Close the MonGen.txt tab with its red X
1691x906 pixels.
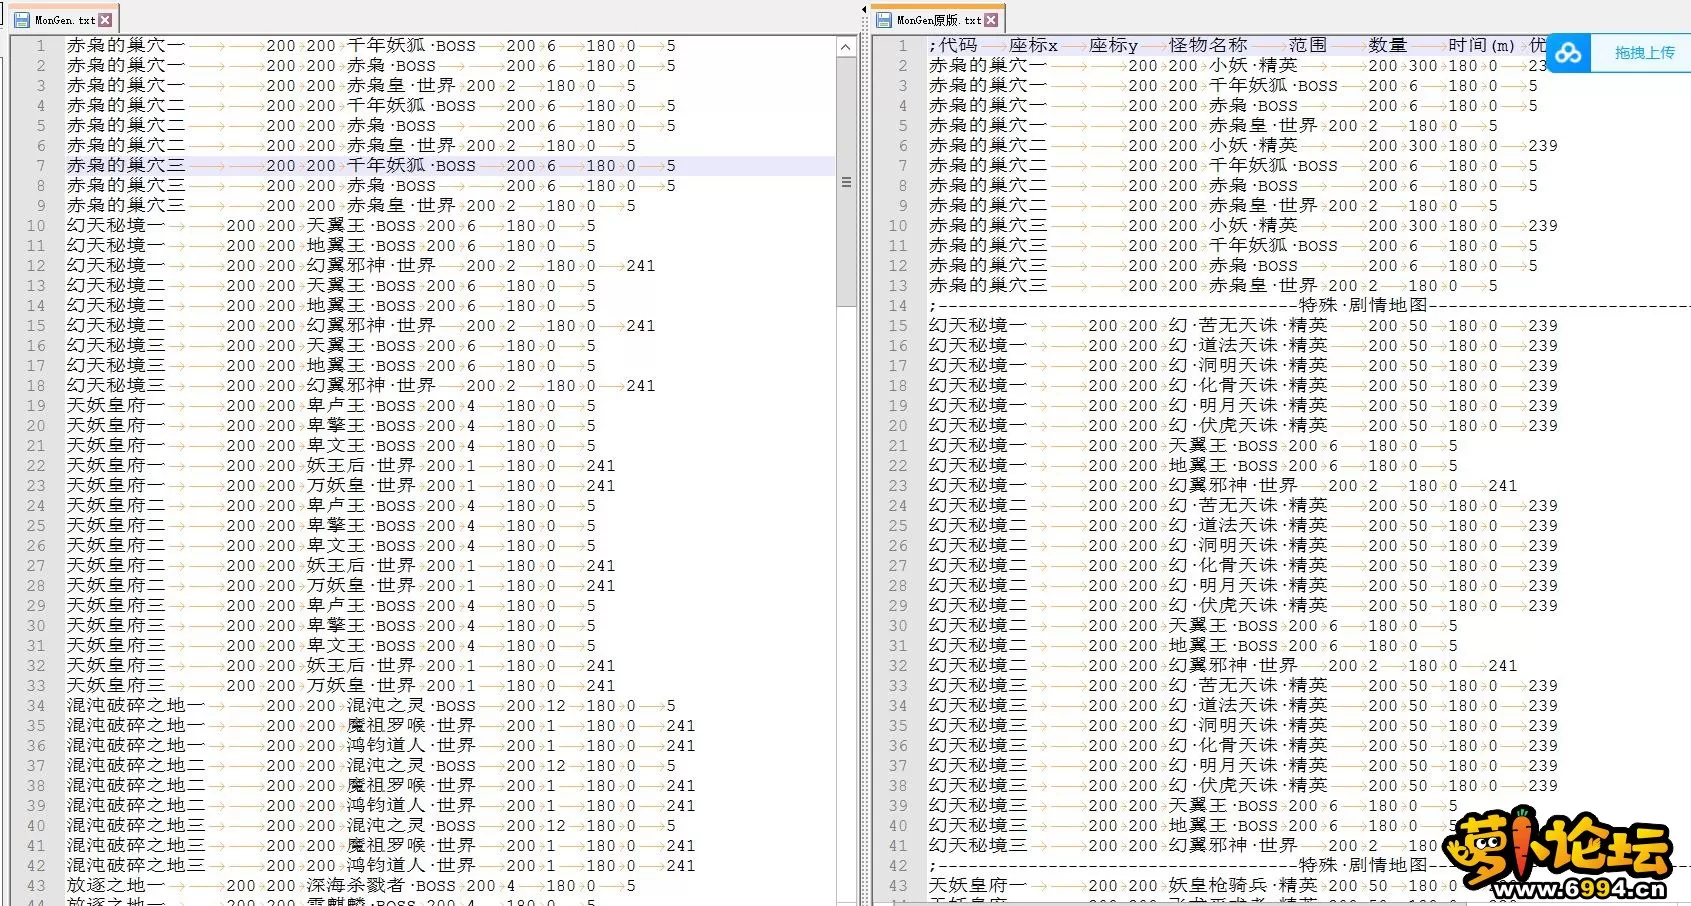coord(105,20)
